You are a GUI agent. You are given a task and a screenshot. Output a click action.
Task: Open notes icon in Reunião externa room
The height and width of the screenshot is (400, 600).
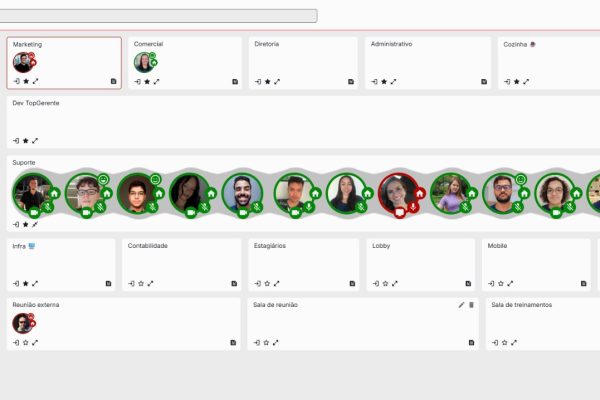233,343
